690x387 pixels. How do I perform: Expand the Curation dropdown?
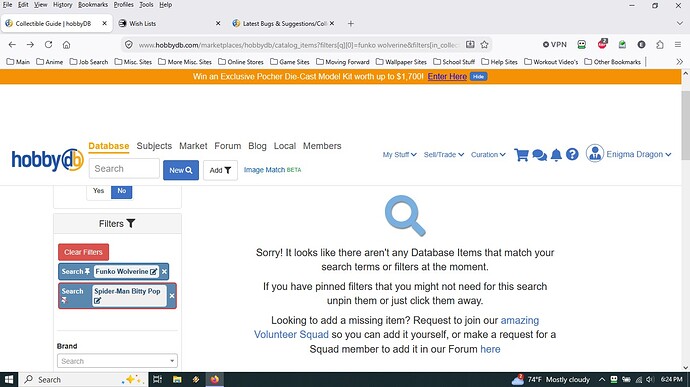click(x=488, y=155)
